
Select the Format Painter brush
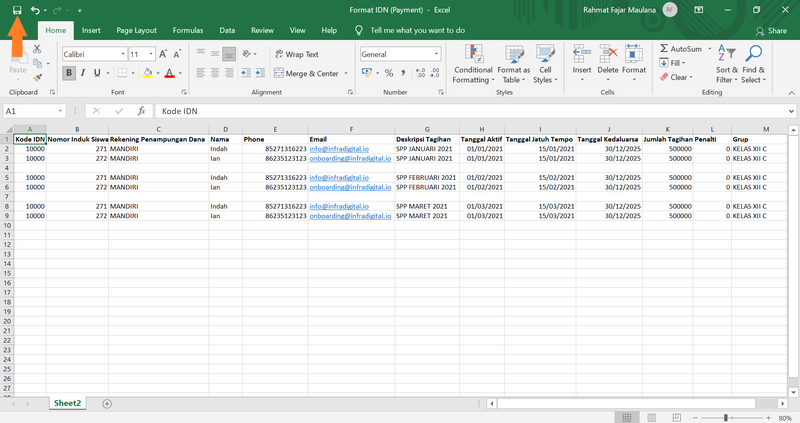coord(37,78)
